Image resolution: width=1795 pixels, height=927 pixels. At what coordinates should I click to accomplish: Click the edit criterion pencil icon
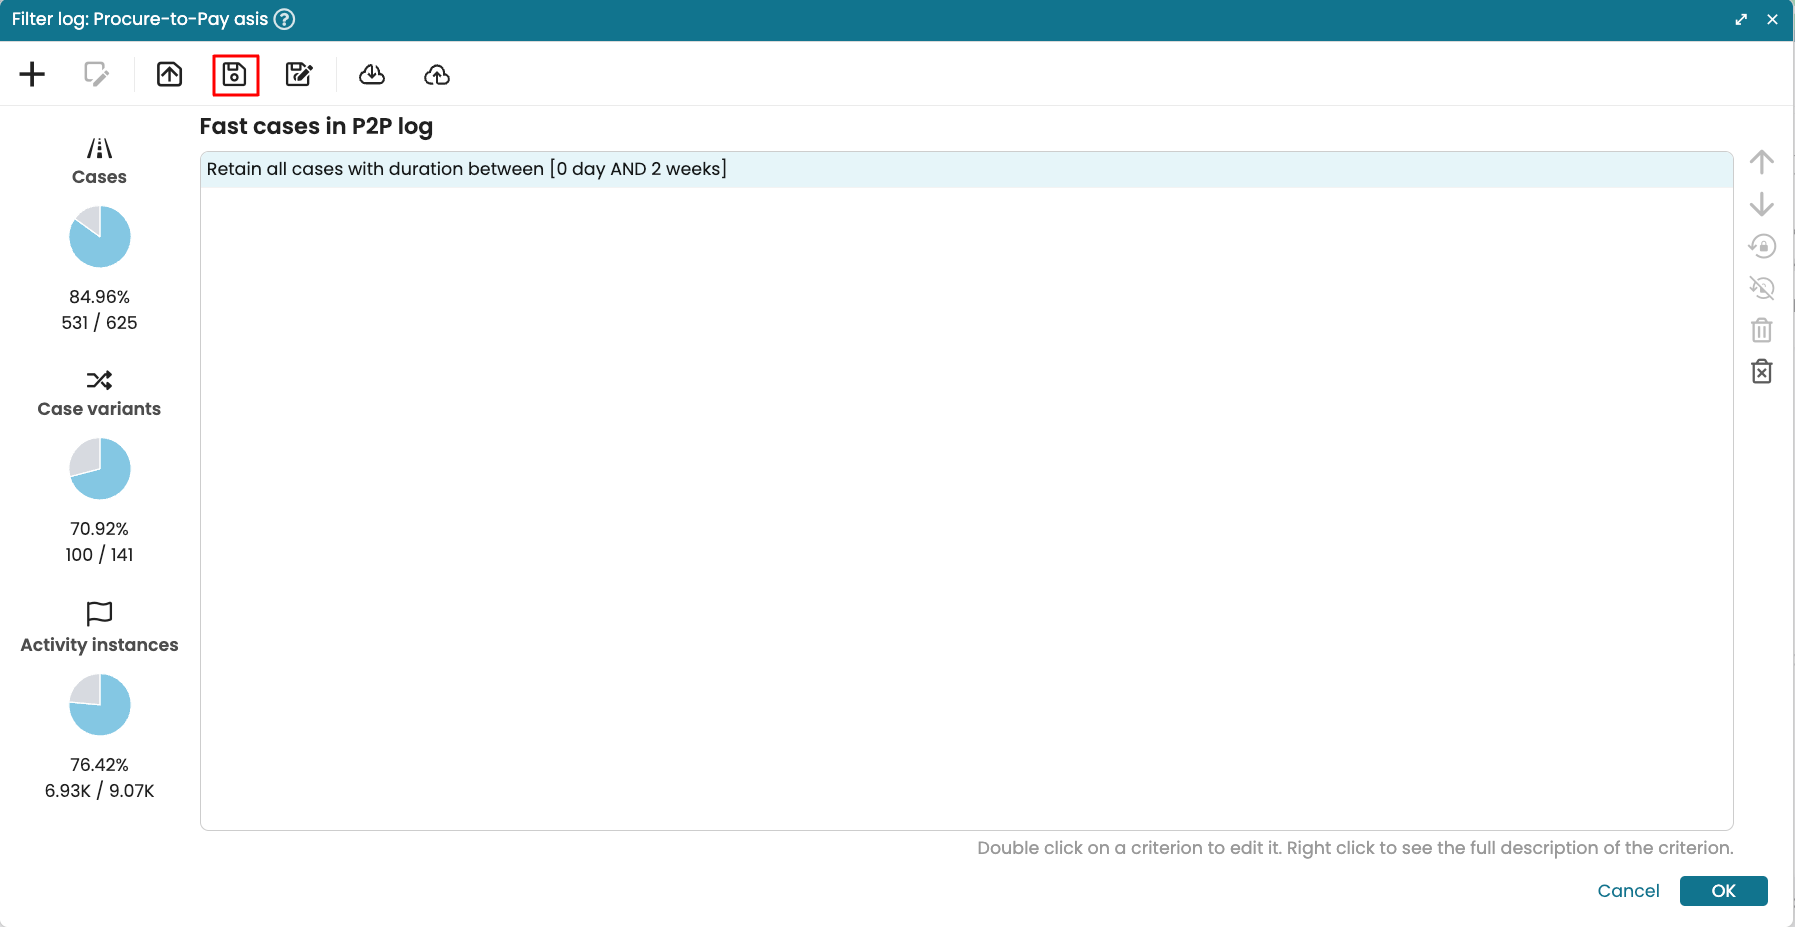pyautogui.click(x=96, y=75)
